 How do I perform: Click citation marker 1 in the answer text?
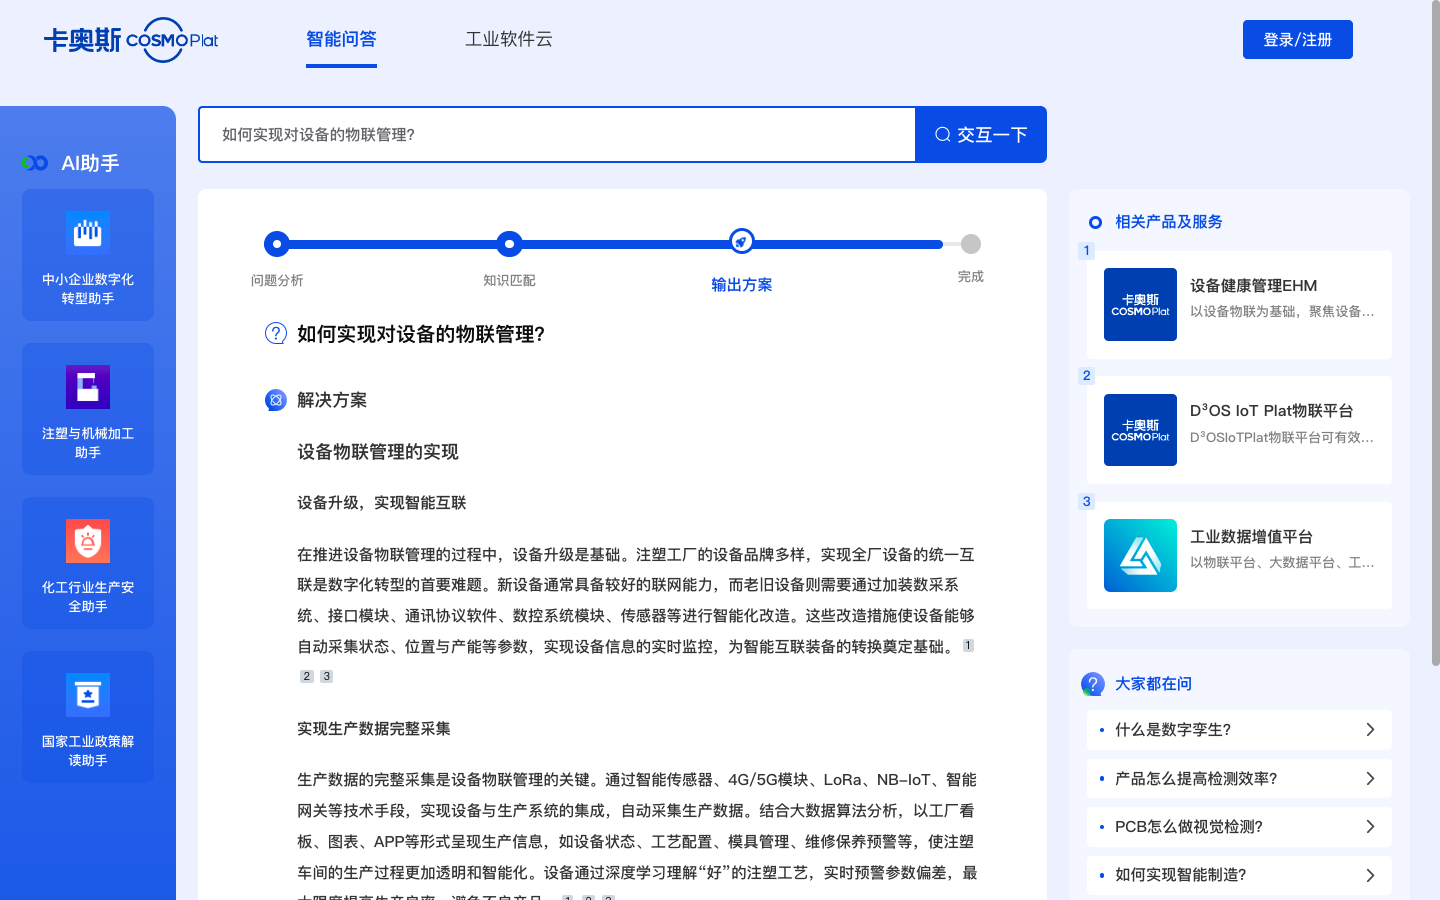(x=967, y=646)
